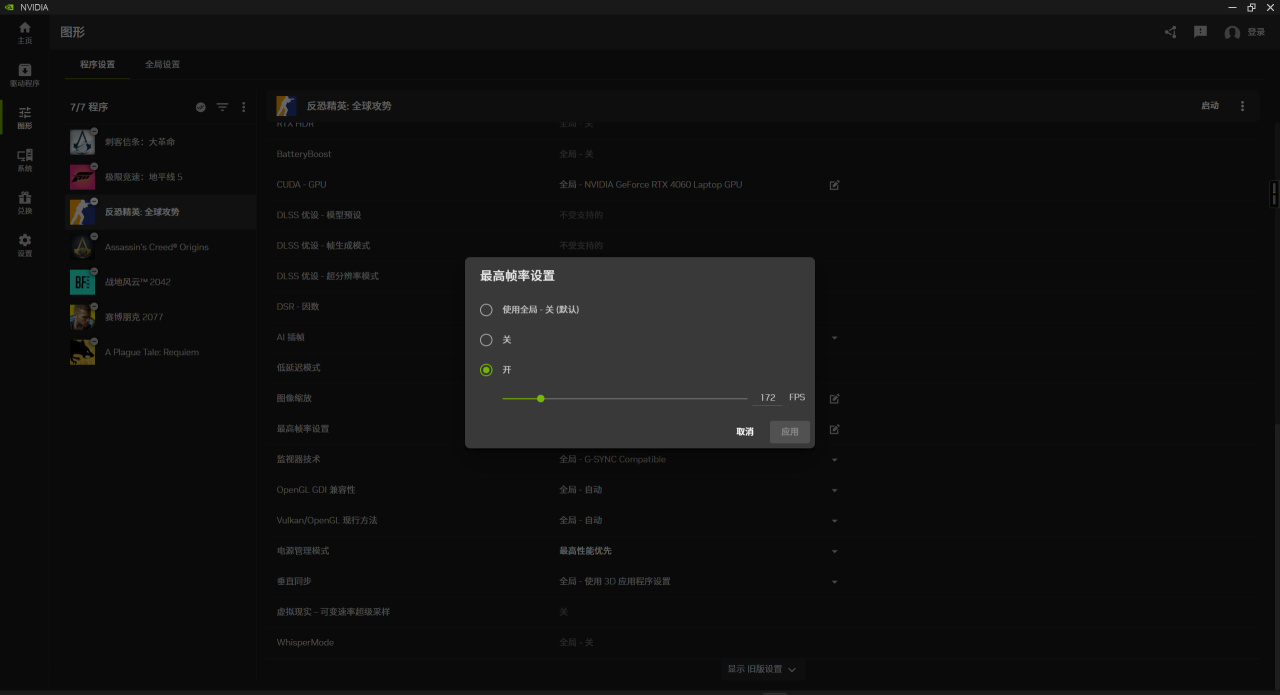Select the 关 radio option
1280x695 pixels.
(486, 340)
